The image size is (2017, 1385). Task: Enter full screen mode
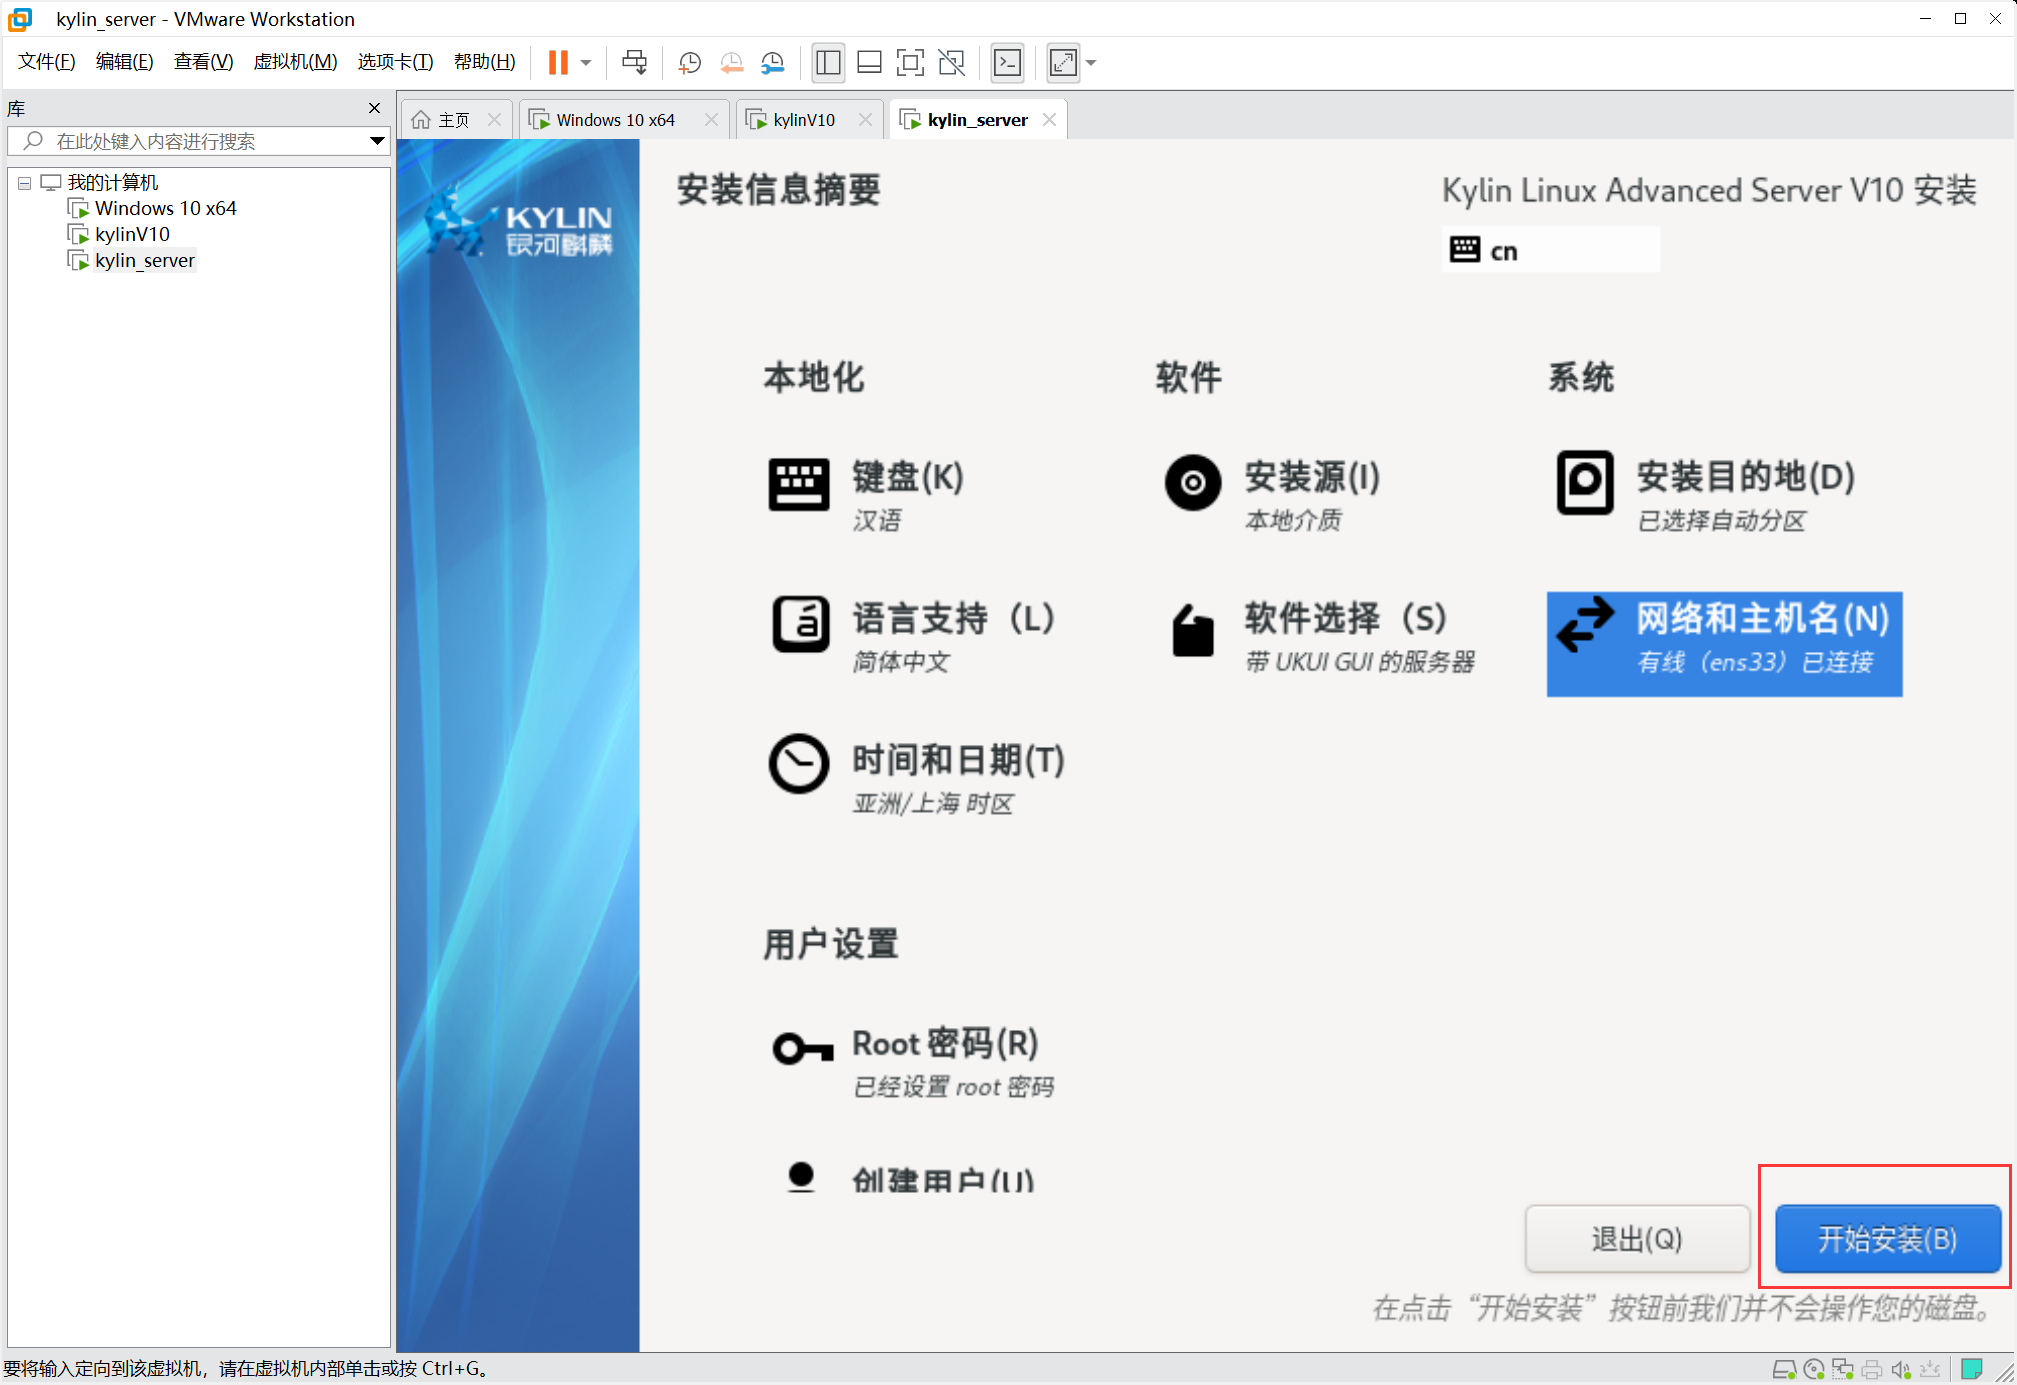coord(910,63)
